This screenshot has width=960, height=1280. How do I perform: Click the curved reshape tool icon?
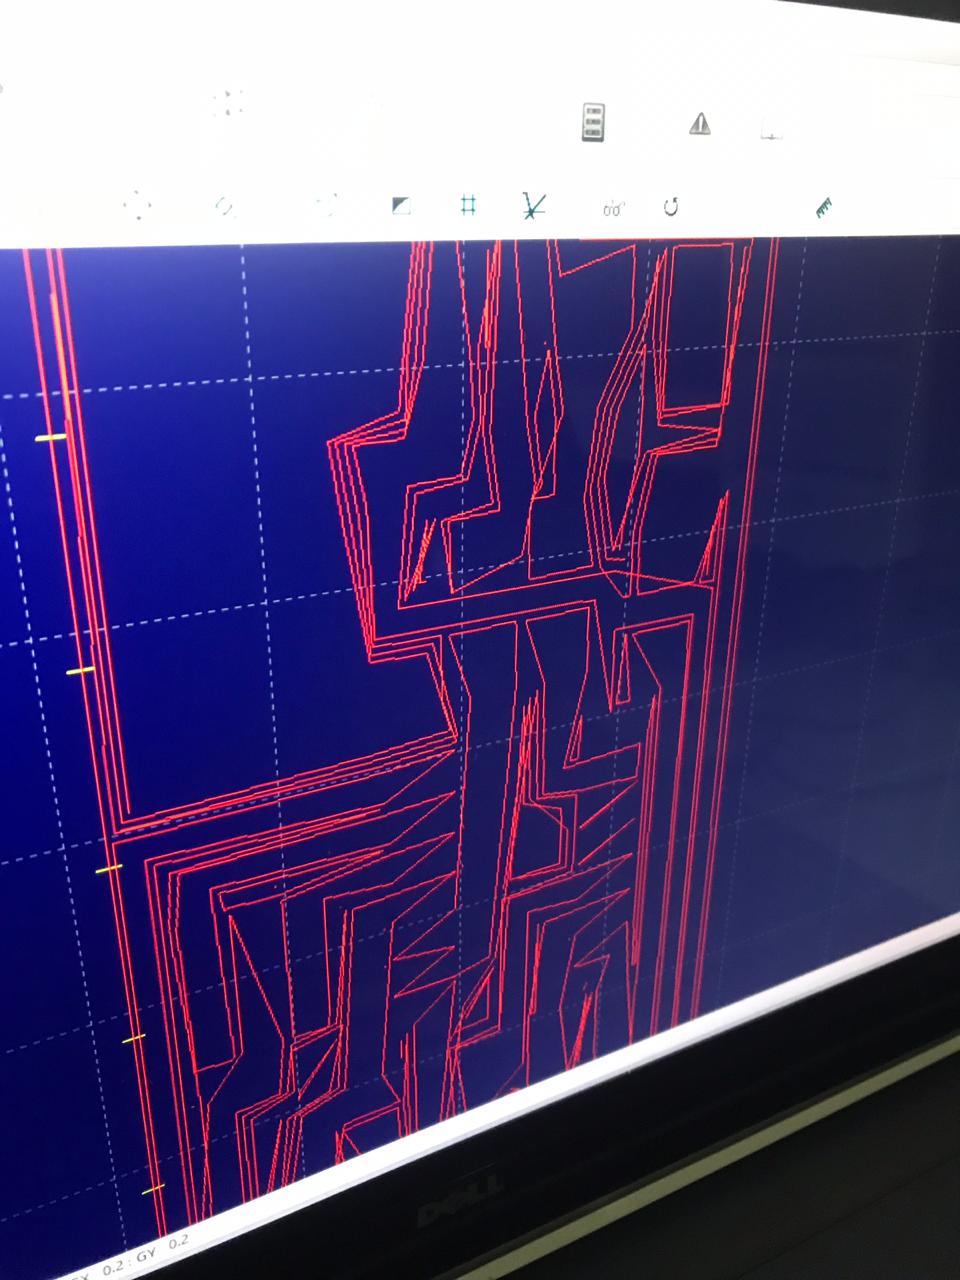[x=222, y=204]
